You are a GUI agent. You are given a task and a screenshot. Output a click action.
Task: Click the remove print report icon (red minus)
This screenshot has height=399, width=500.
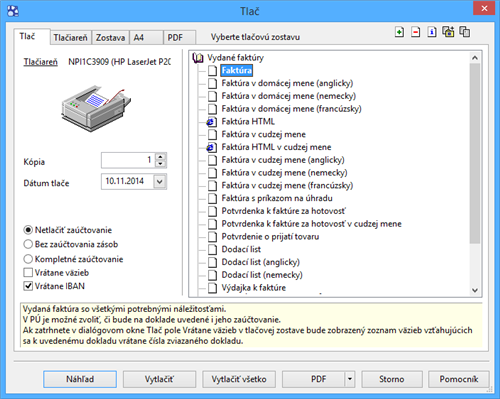pyautogui.click(x=415, y=32)
